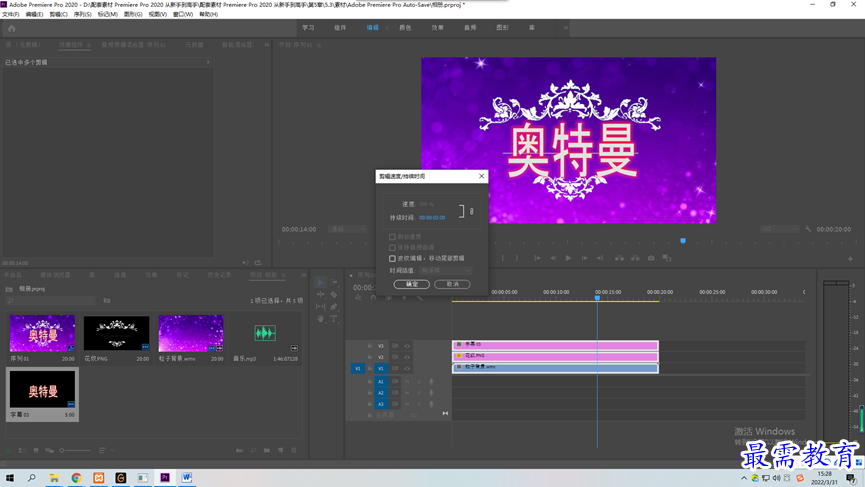Target the A1 audio track
The width and height of the screenshot is (865, 487).
[x=381, y=381]
